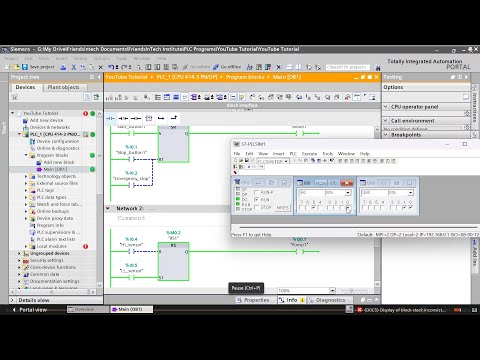Click the New project icon in the toolbar

coord(8,67)
